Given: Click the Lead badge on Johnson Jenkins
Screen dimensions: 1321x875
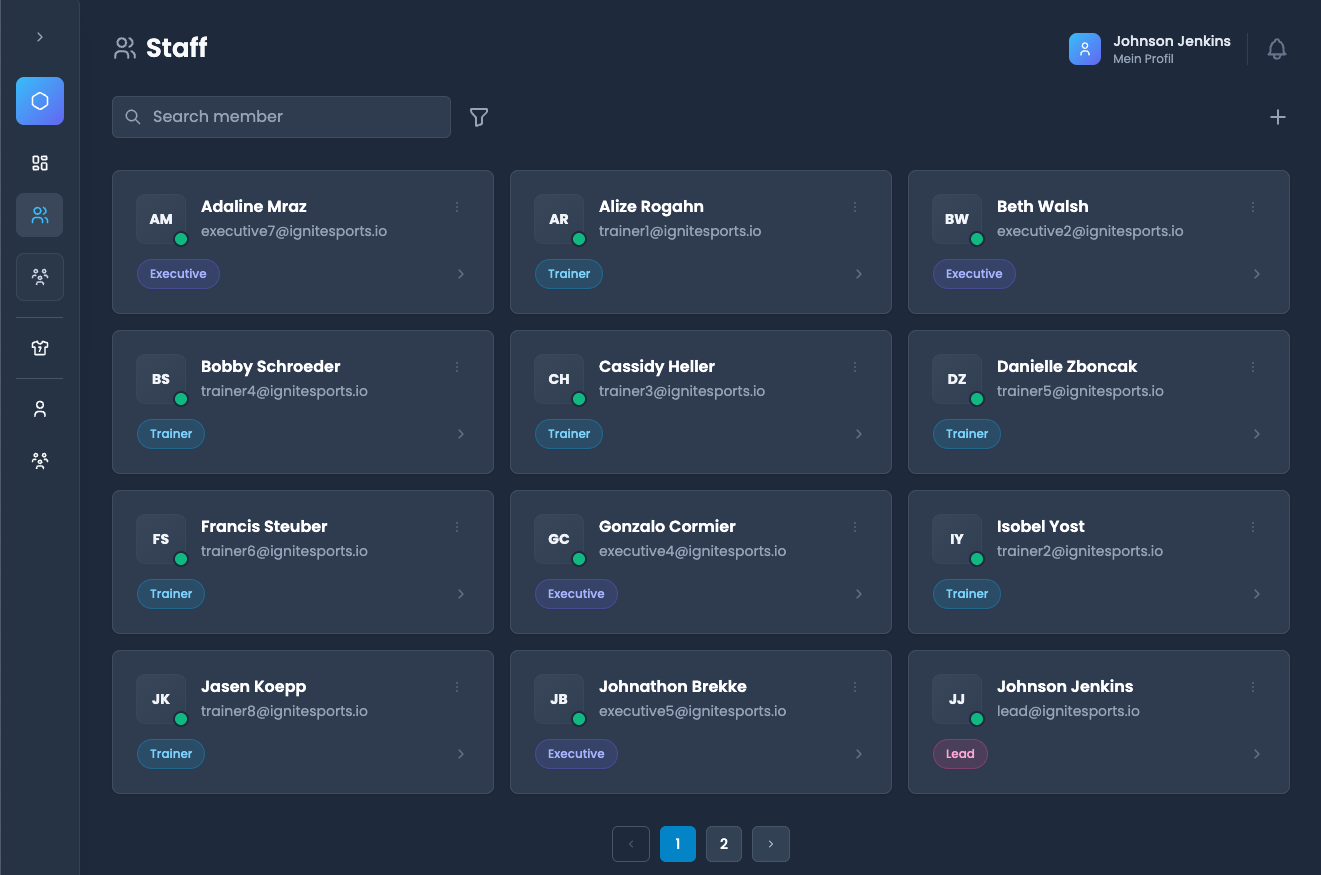Looking at the screenshot, I should tap(960, 754).
